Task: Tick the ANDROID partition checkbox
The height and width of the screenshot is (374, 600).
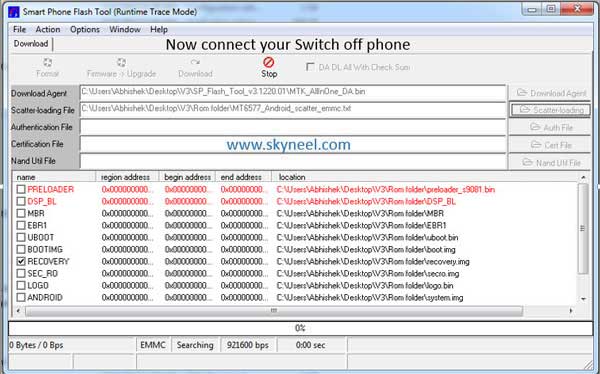Action: point(21,297)
